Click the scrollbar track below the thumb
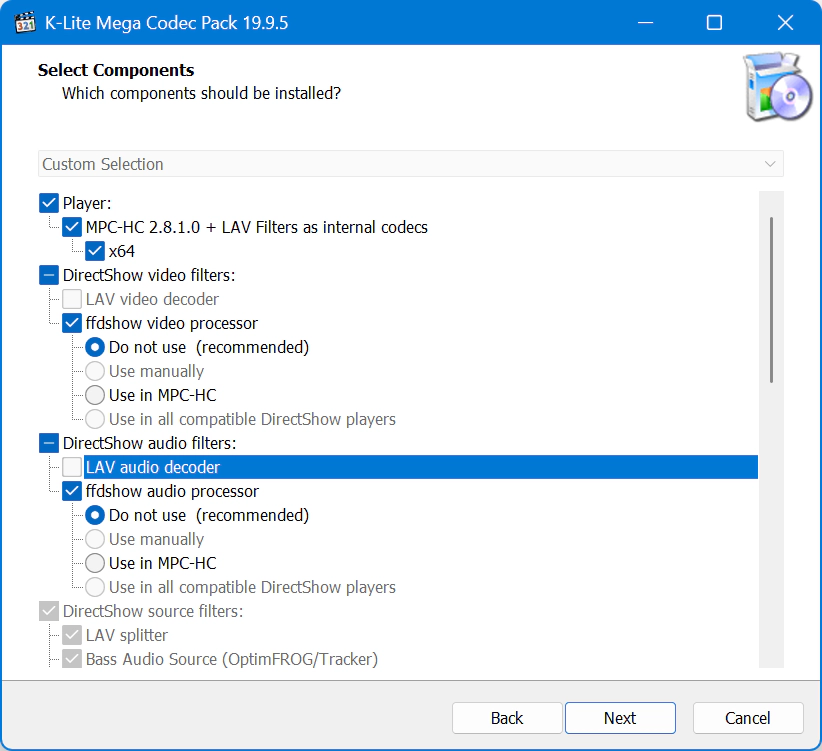The image size is (822, 751). click(x=771, y=524)
